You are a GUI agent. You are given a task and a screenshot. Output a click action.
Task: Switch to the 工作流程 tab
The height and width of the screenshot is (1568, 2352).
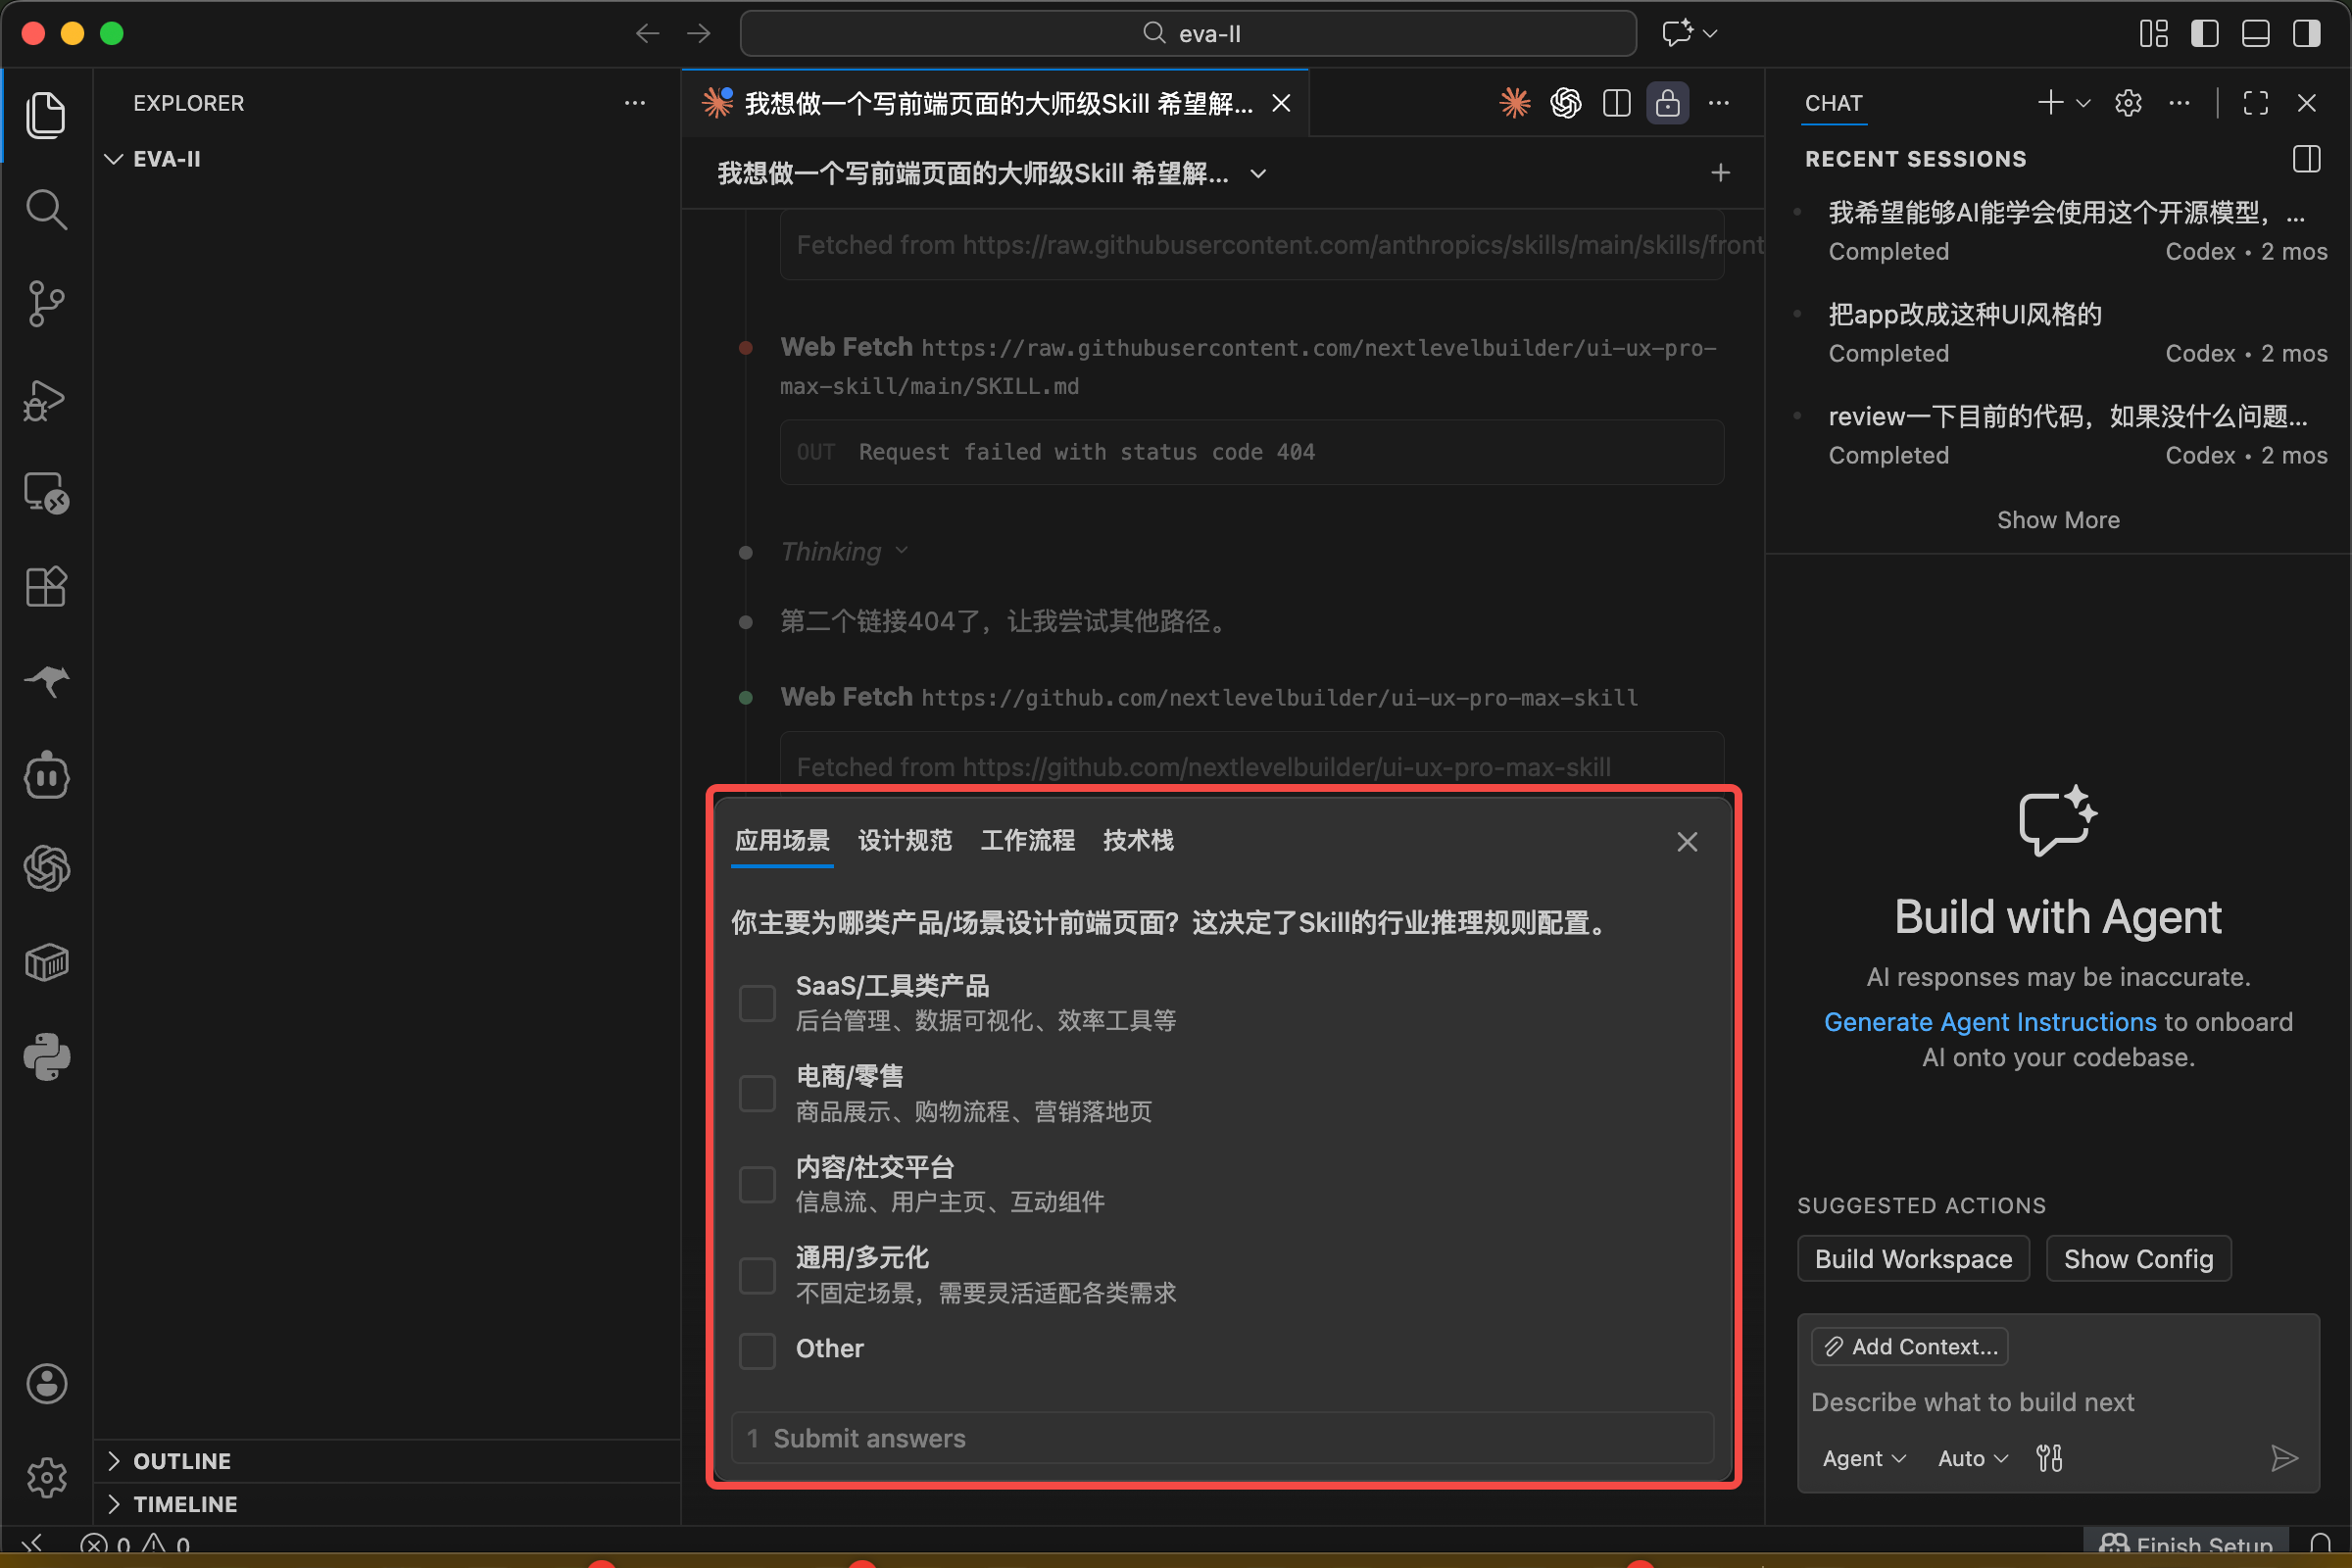(x=1028, y=840)
